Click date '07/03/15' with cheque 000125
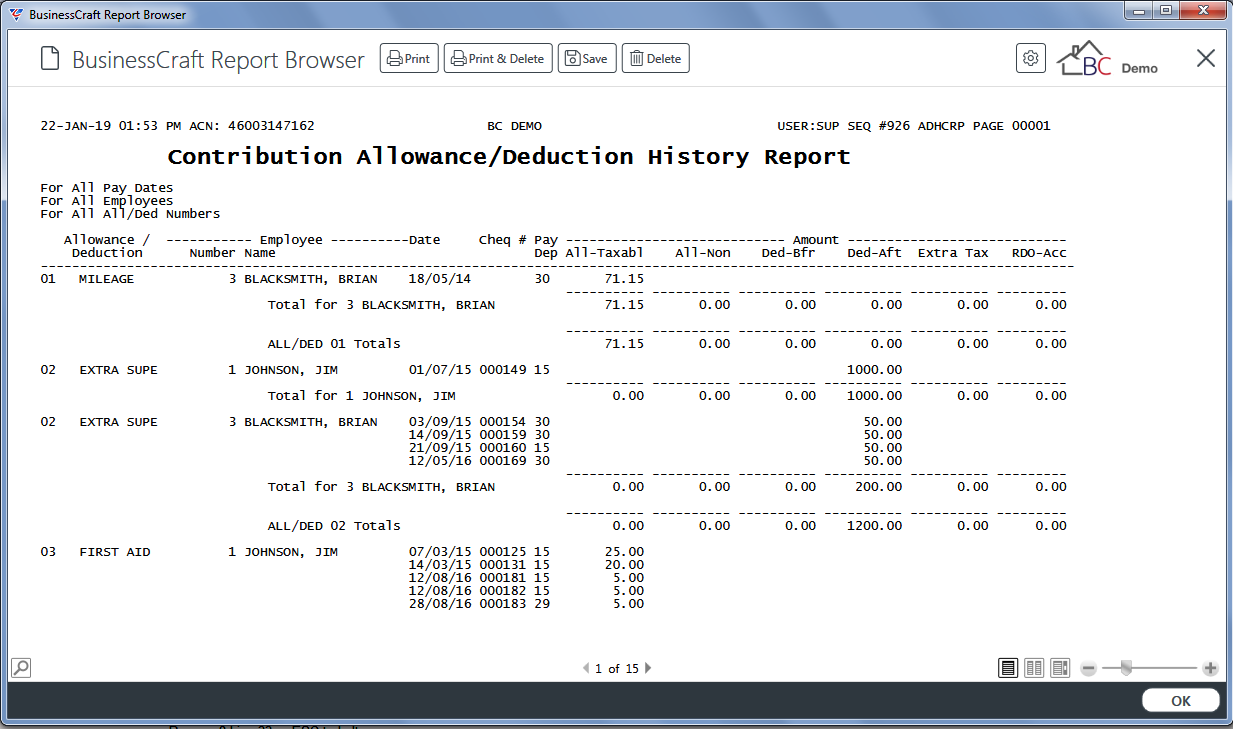Screen dimensions: 1233x729 click(440, 552)
